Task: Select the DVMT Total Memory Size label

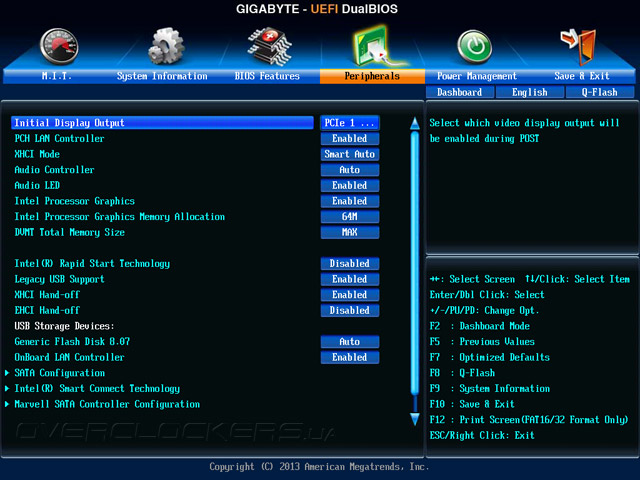Action: coord(69,232)
